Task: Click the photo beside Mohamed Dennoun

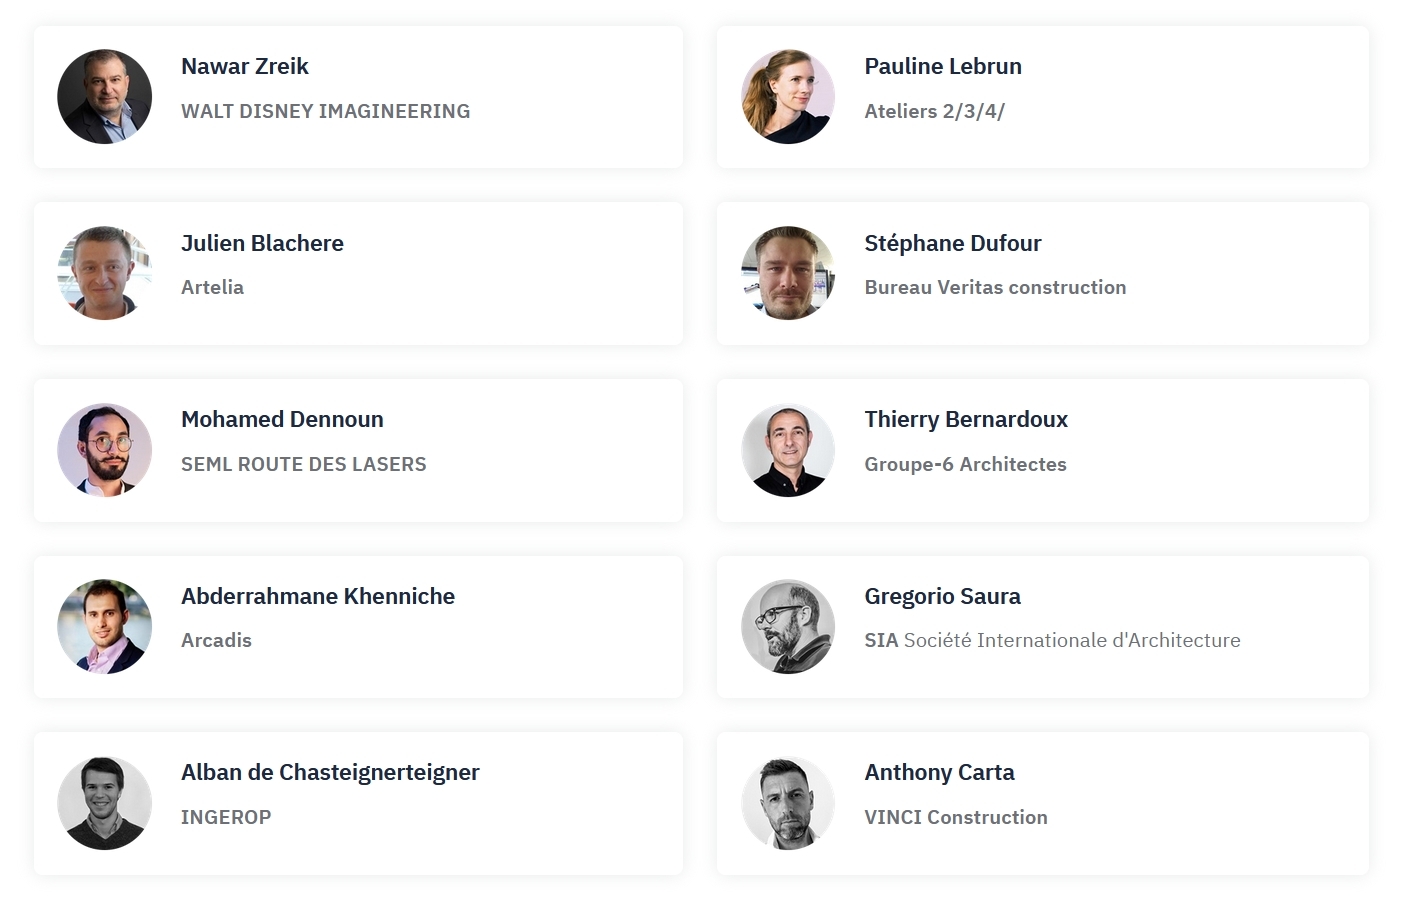Action: pyautogui.click(x=105, y=450)
